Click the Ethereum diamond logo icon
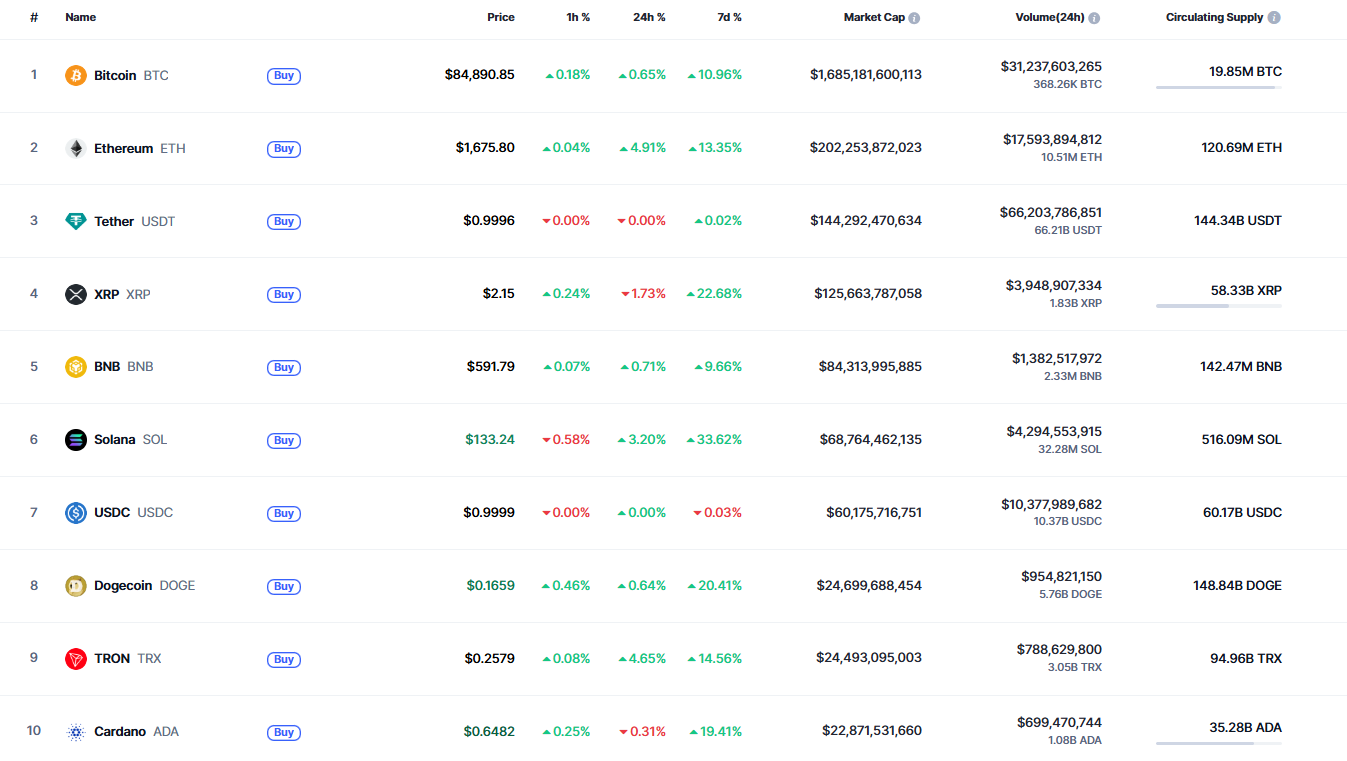Viewport: 1347px width, 761px height. 76,148
